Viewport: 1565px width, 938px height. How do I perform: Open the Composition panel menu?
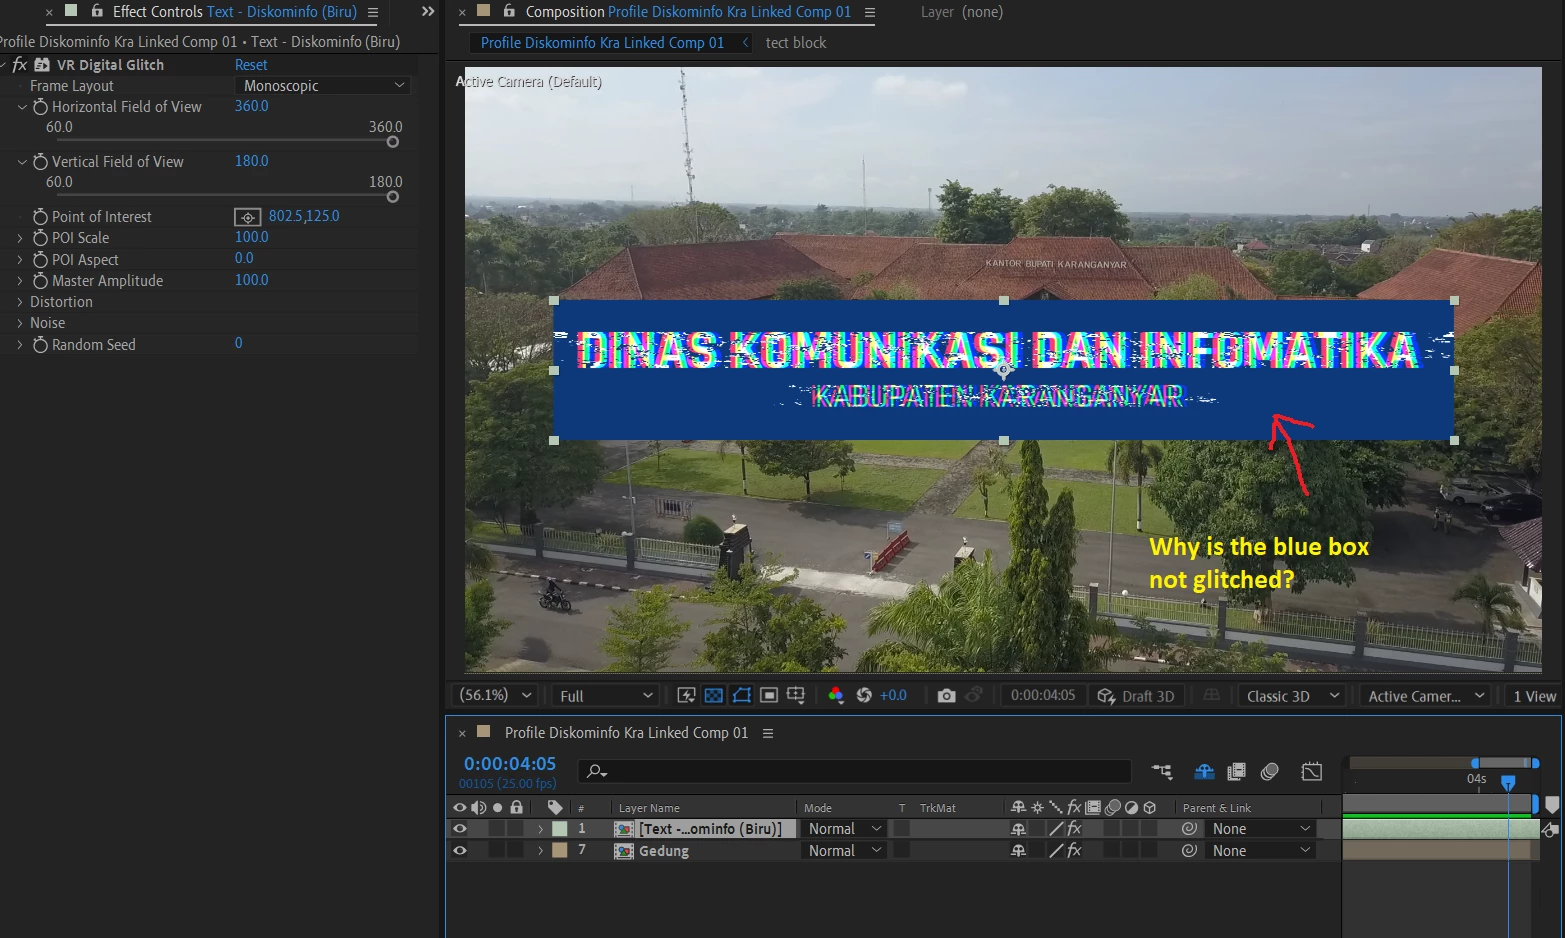coord(870,13)
